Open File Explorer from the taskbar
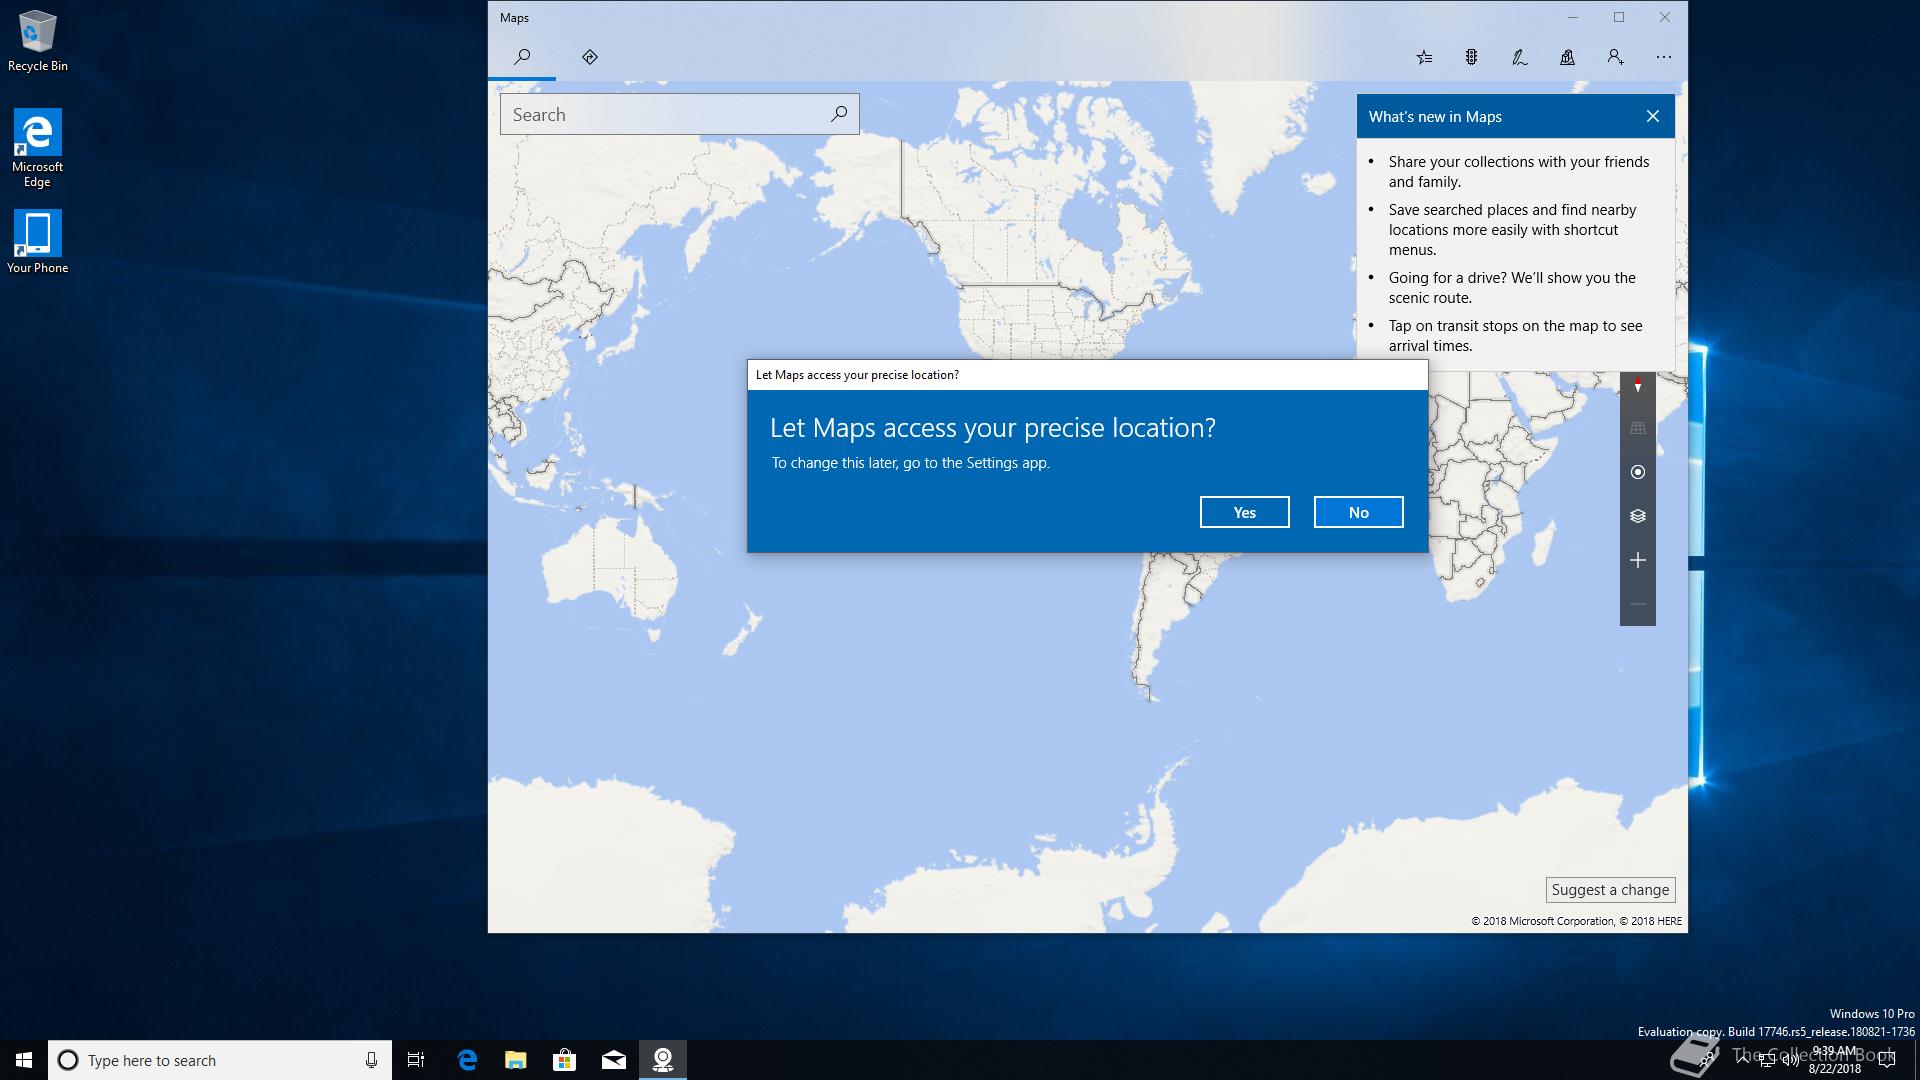Image resolution: width=1920 pixels, height=1080 pixels. pyautogui.click(x=516, y=1060)
